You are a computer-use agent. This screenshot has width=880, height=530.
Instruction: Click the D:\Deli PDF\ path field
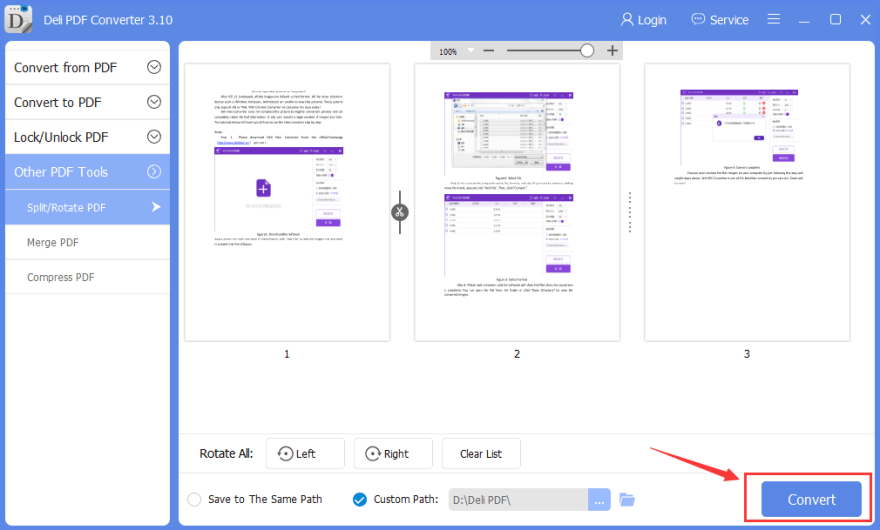coord(518,500)
